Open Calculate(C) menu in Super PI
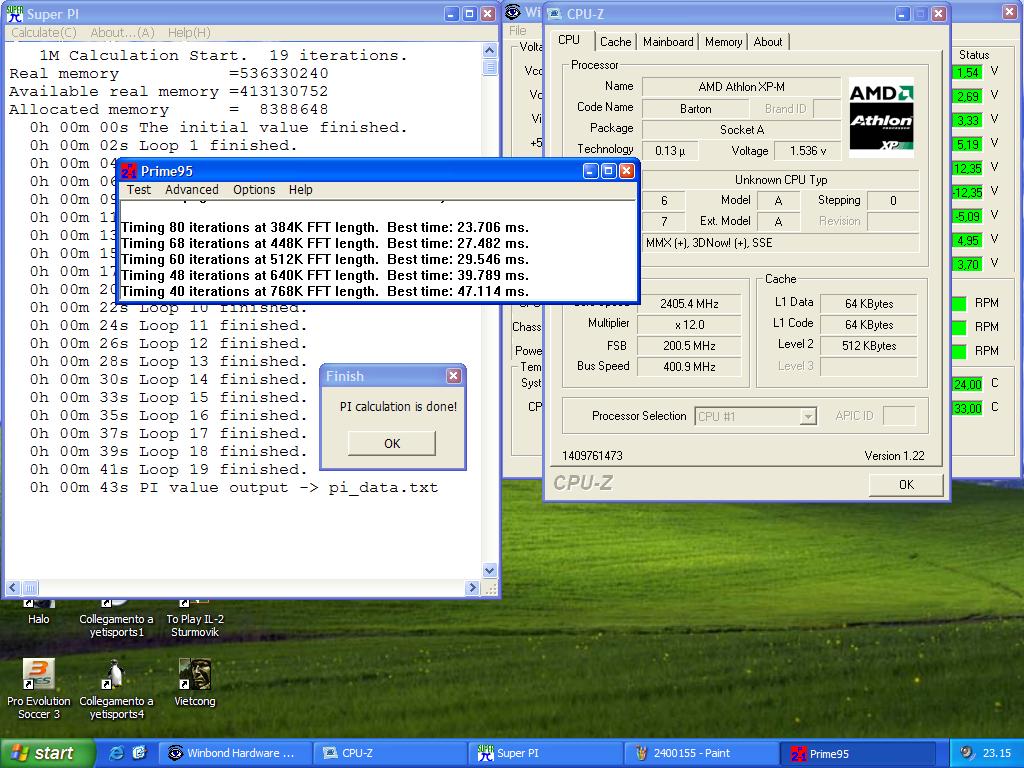This screenshot has width=1024, height=768. click(x=44, y=32)
